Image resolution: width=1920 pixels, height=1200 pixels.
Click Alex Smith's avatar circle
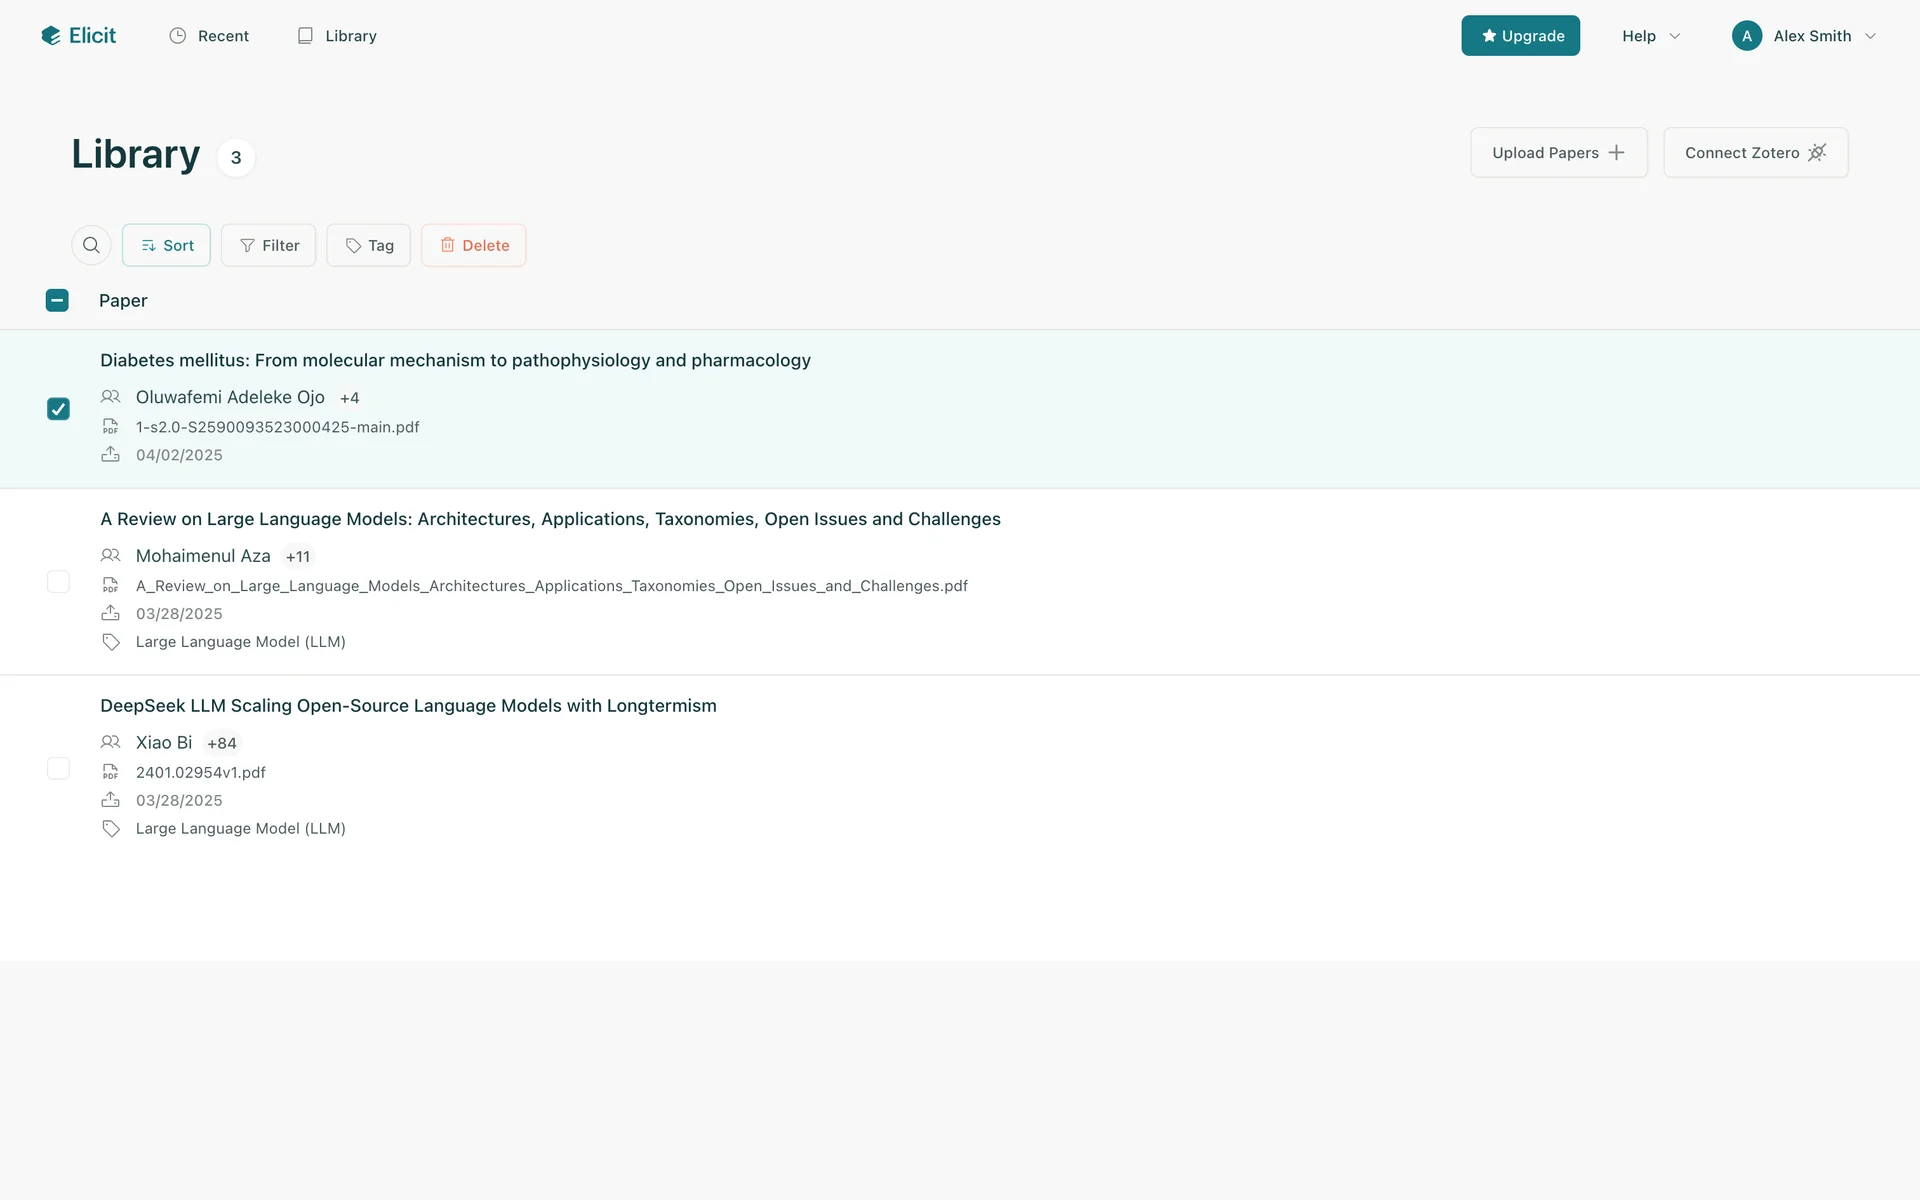pos(1746,36)
